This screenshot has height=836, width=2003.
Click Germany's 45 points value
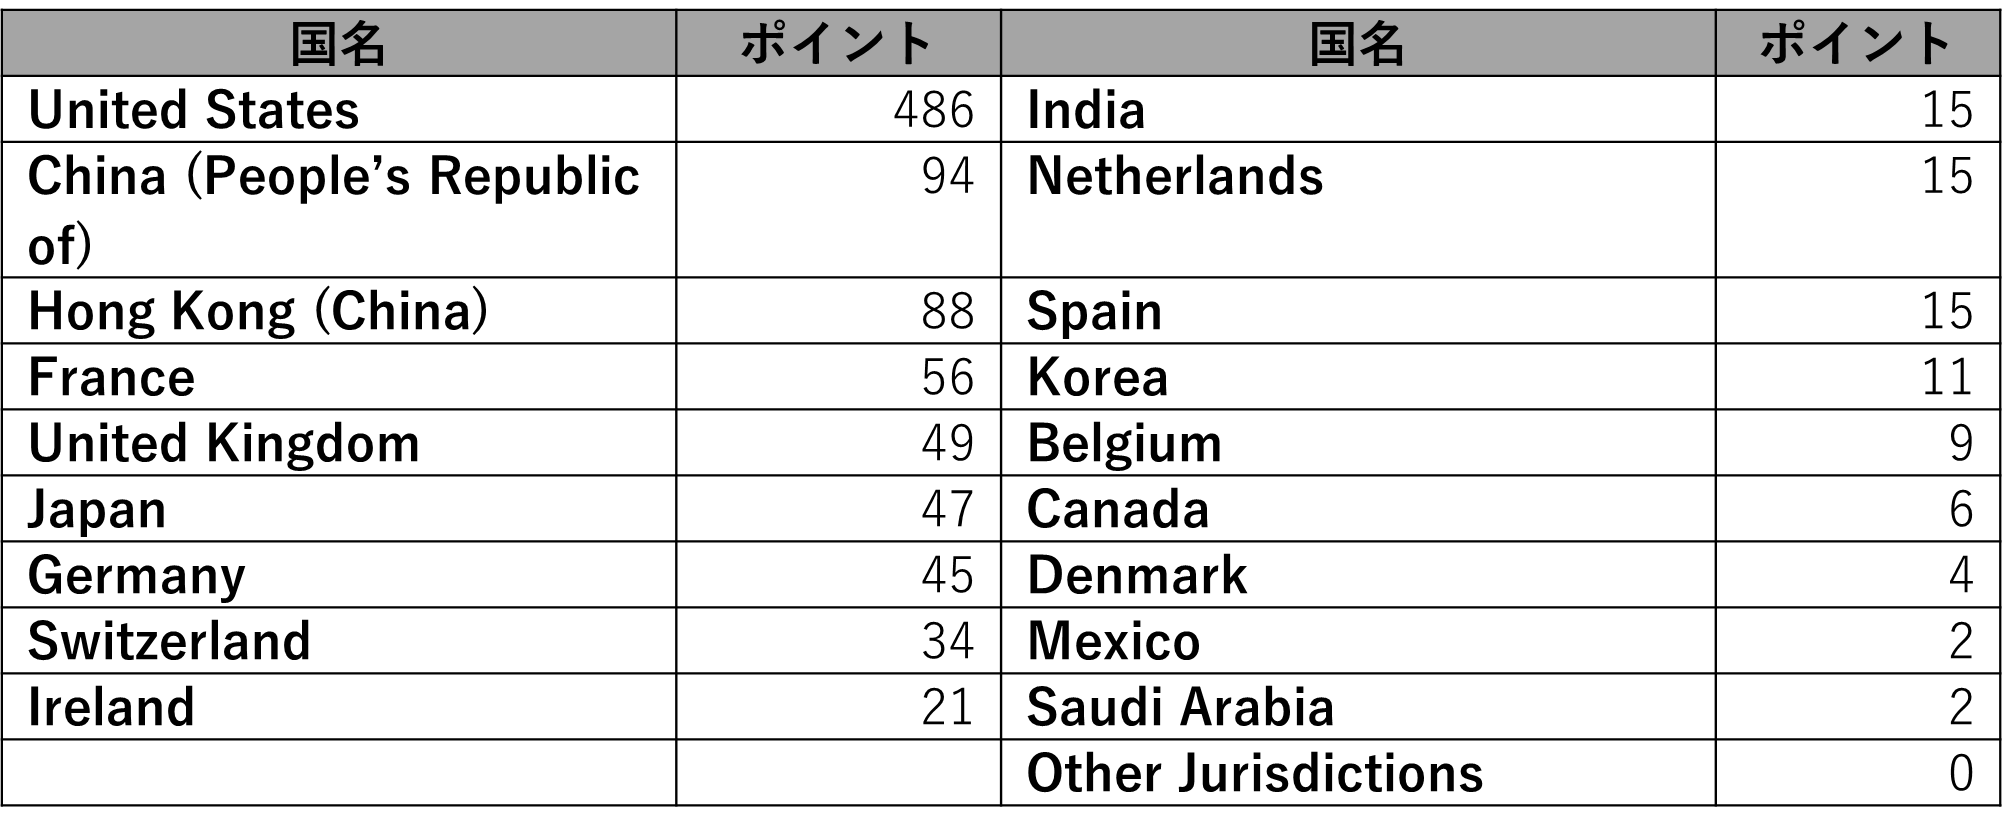[x=838, y=575]
